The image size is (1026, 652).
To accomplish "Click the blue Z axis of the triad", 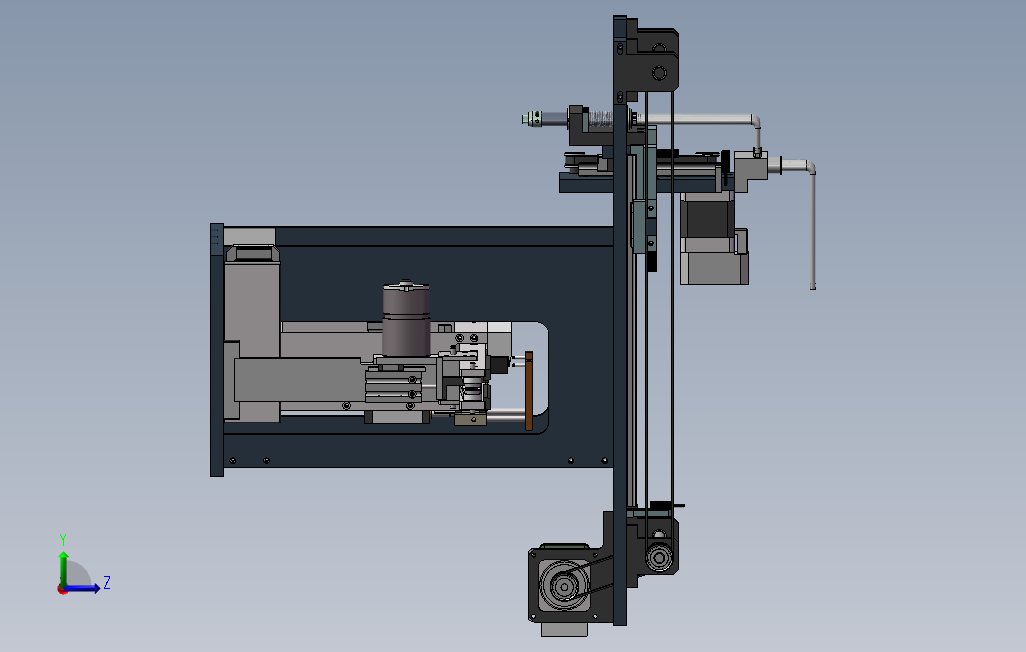I will pos(82,589).
